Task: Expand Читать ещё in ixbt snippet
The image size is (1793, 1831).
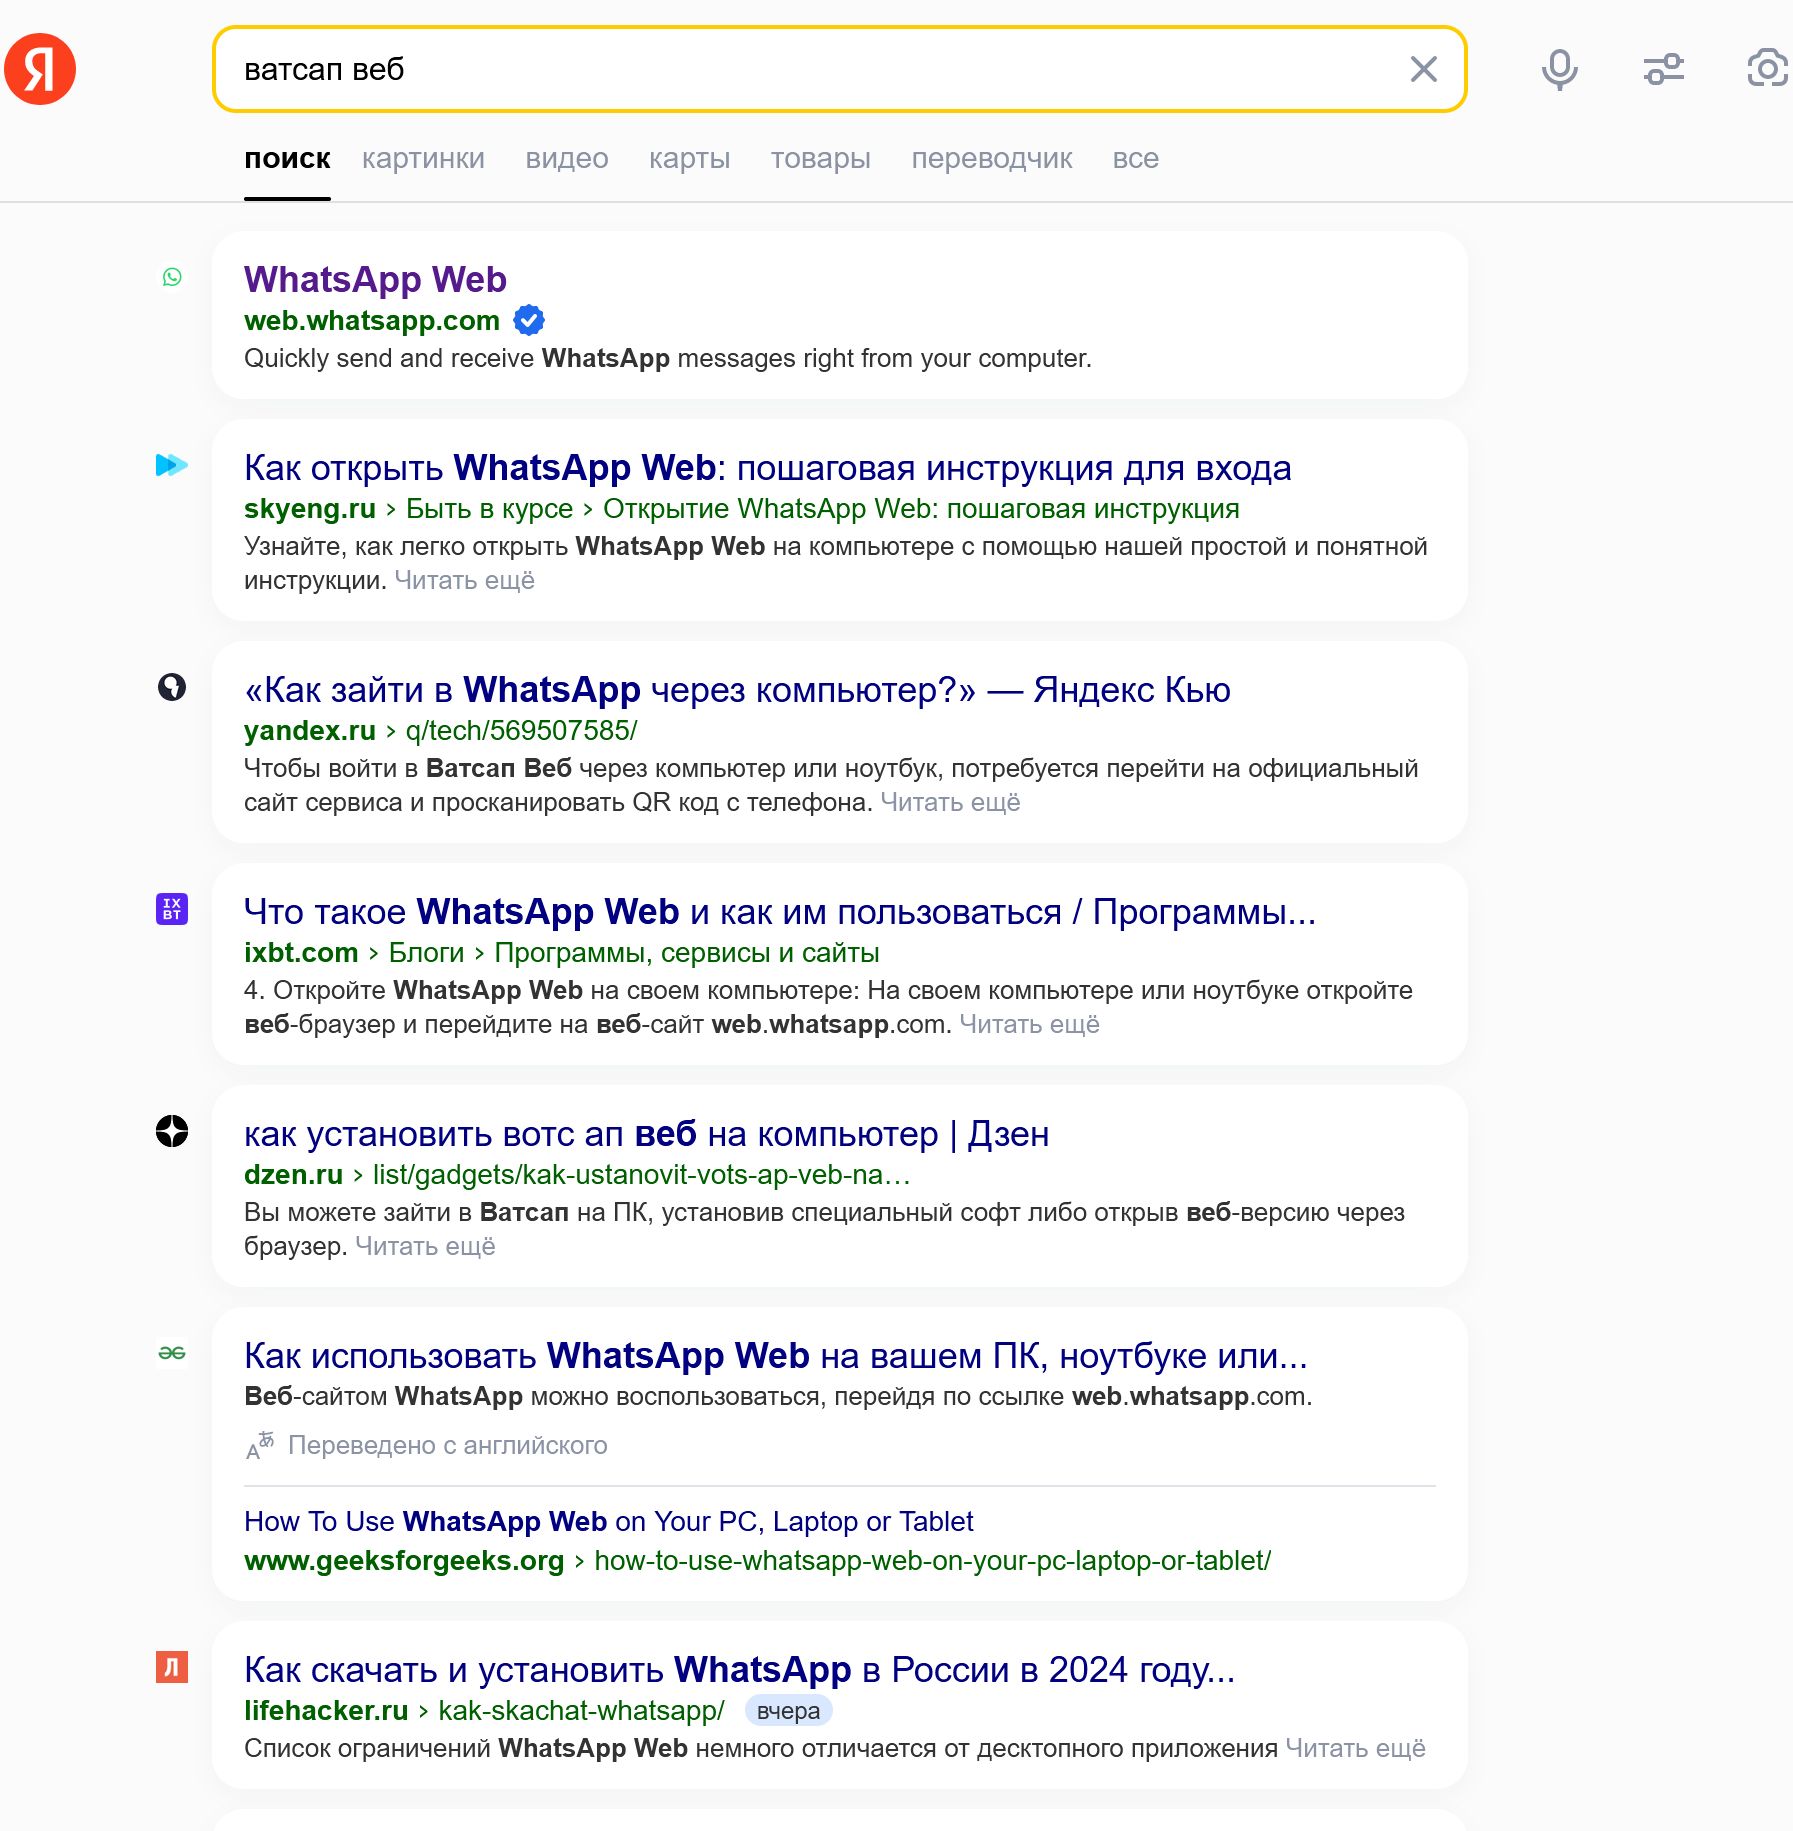Action: pyautogui.click(x=1029, y=1024)
